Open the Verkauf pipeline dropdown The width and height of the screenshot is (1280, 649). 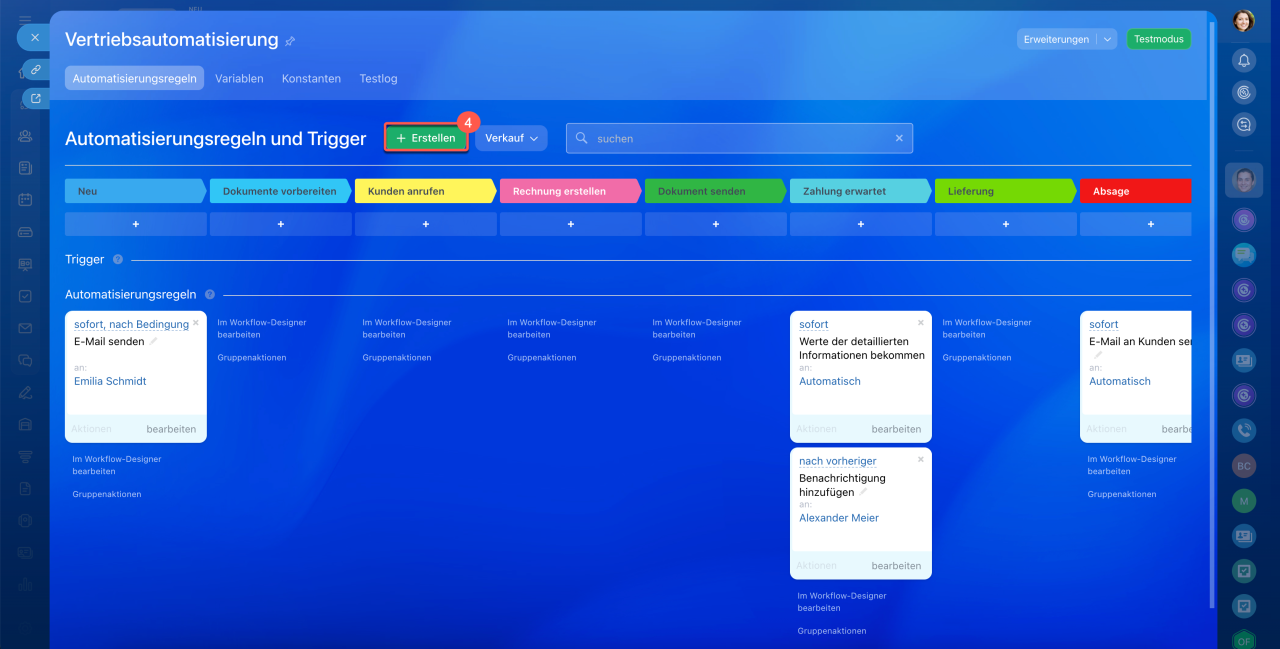point(511,138)
